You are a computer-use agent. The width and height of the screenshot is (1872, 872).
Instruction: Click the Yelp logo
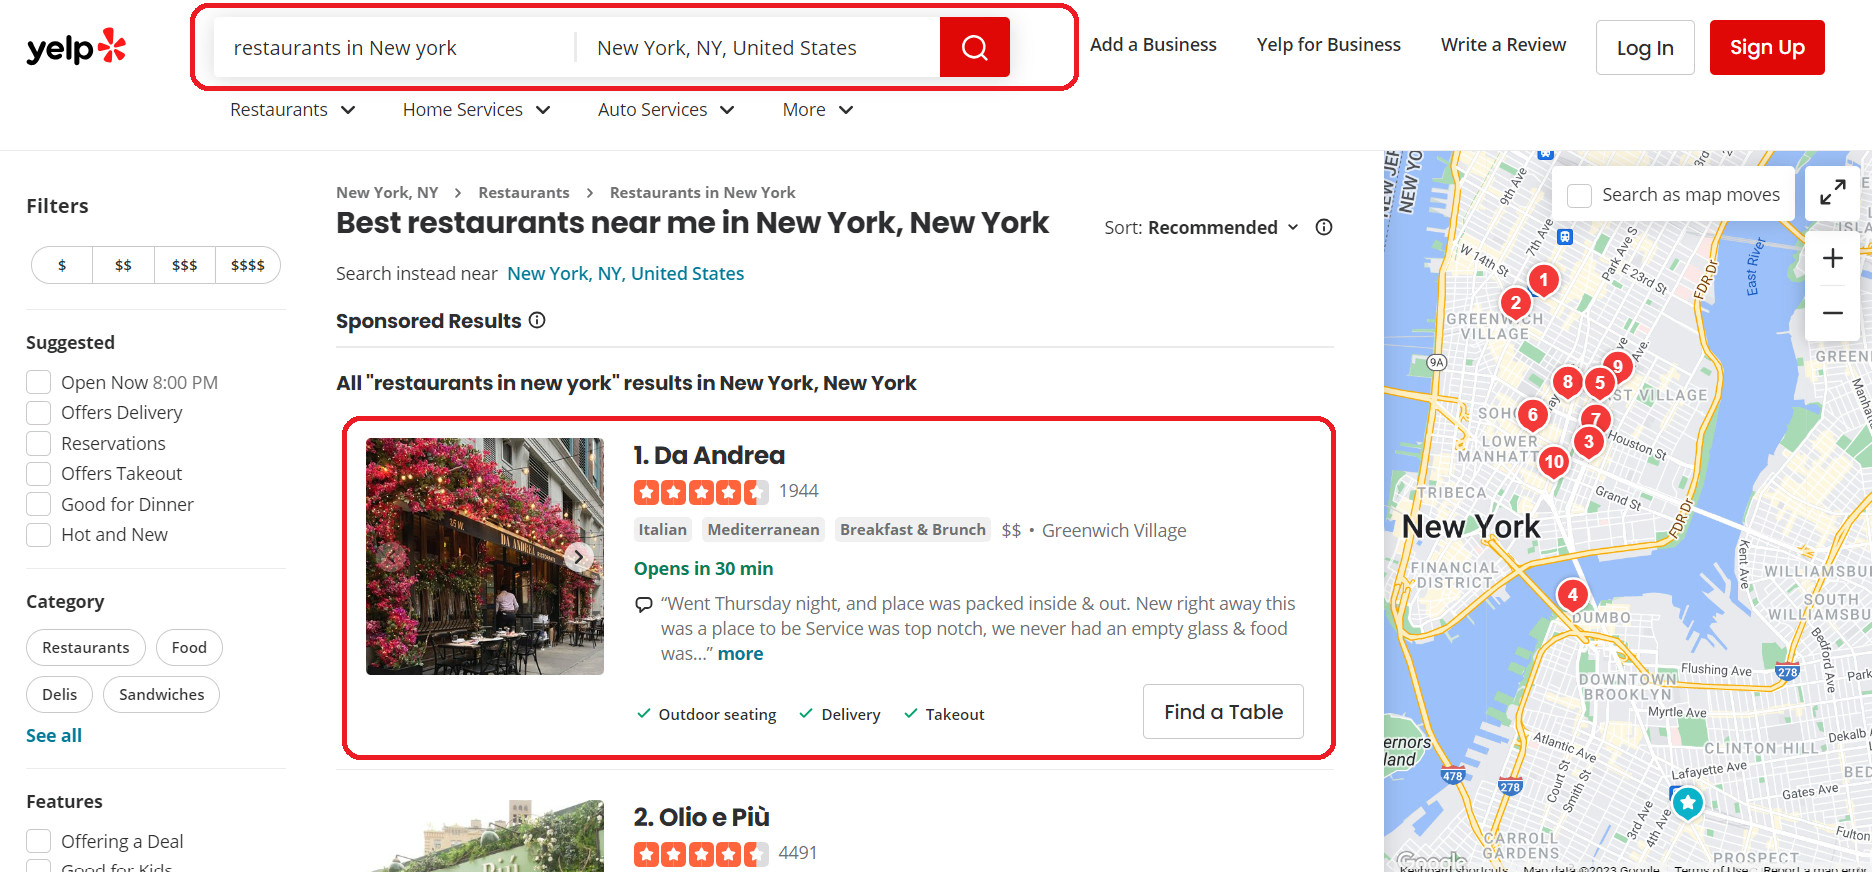click(76, 47)
